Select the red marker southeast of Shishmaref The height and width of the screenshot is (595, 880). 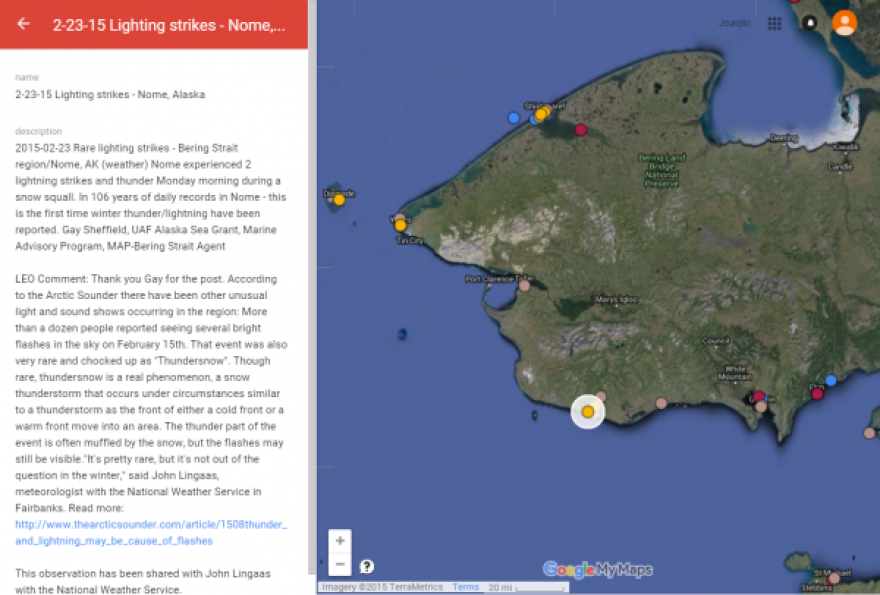coord(581,130)
